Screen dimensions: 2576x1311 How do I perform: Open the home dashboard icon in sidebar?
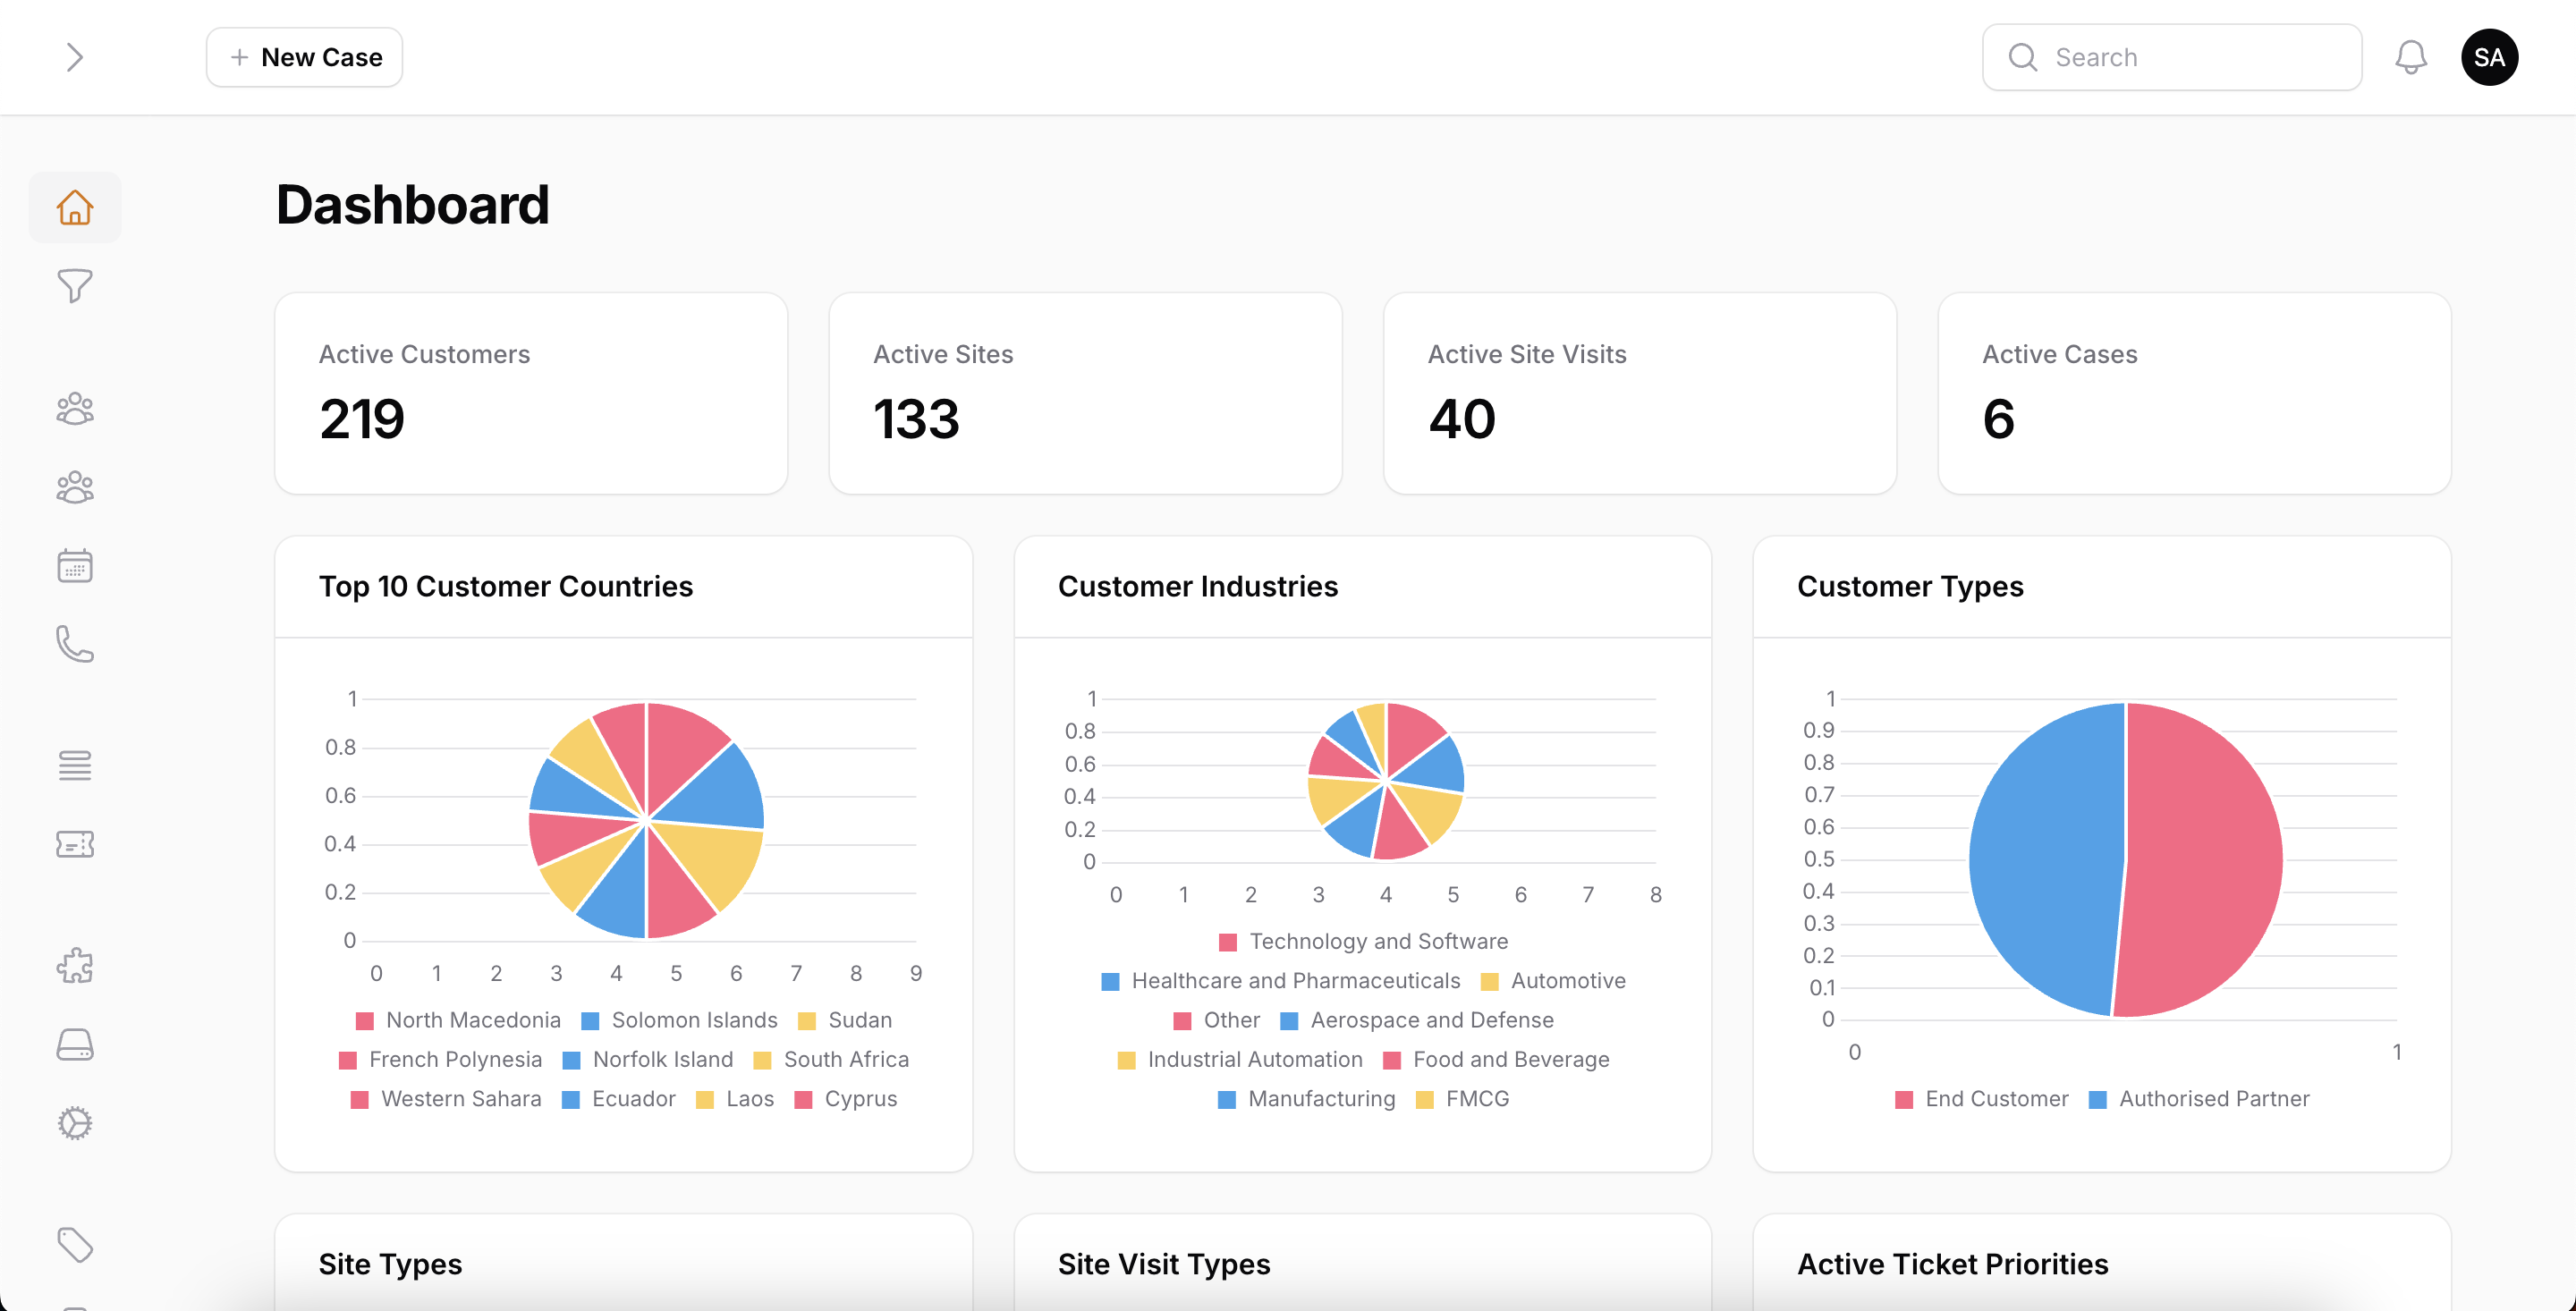(x=75, y=207)
